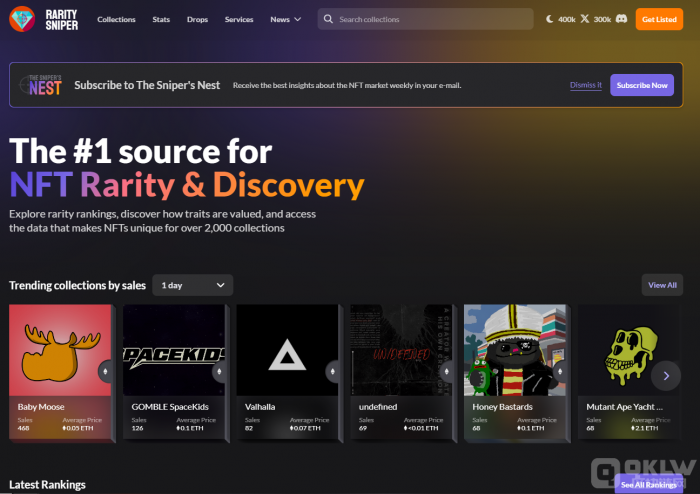700x494 pixels.
Task: Click 400k X follower count
Action: 567,19
